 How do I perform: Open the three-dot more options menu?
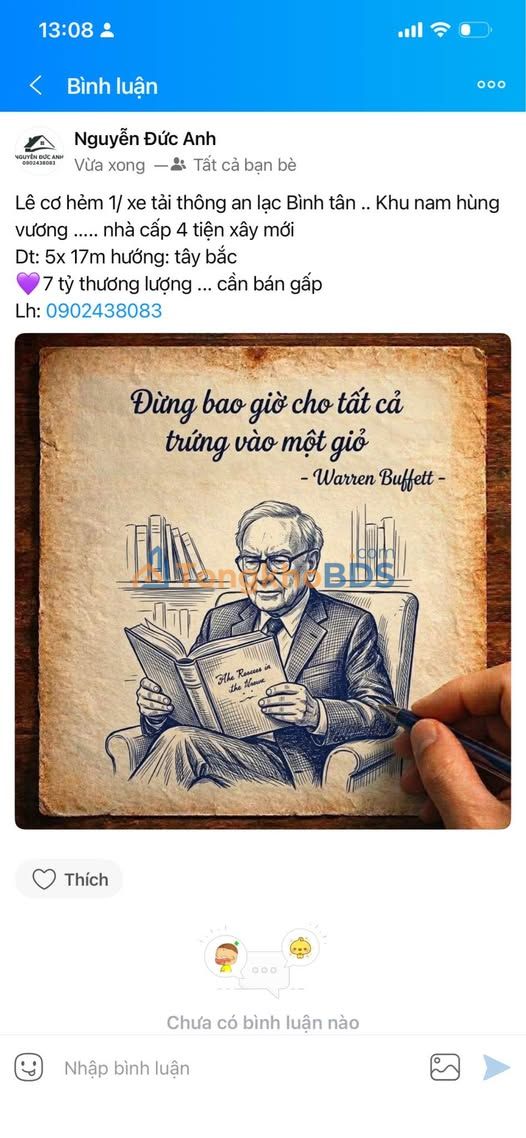coord(491,85)
